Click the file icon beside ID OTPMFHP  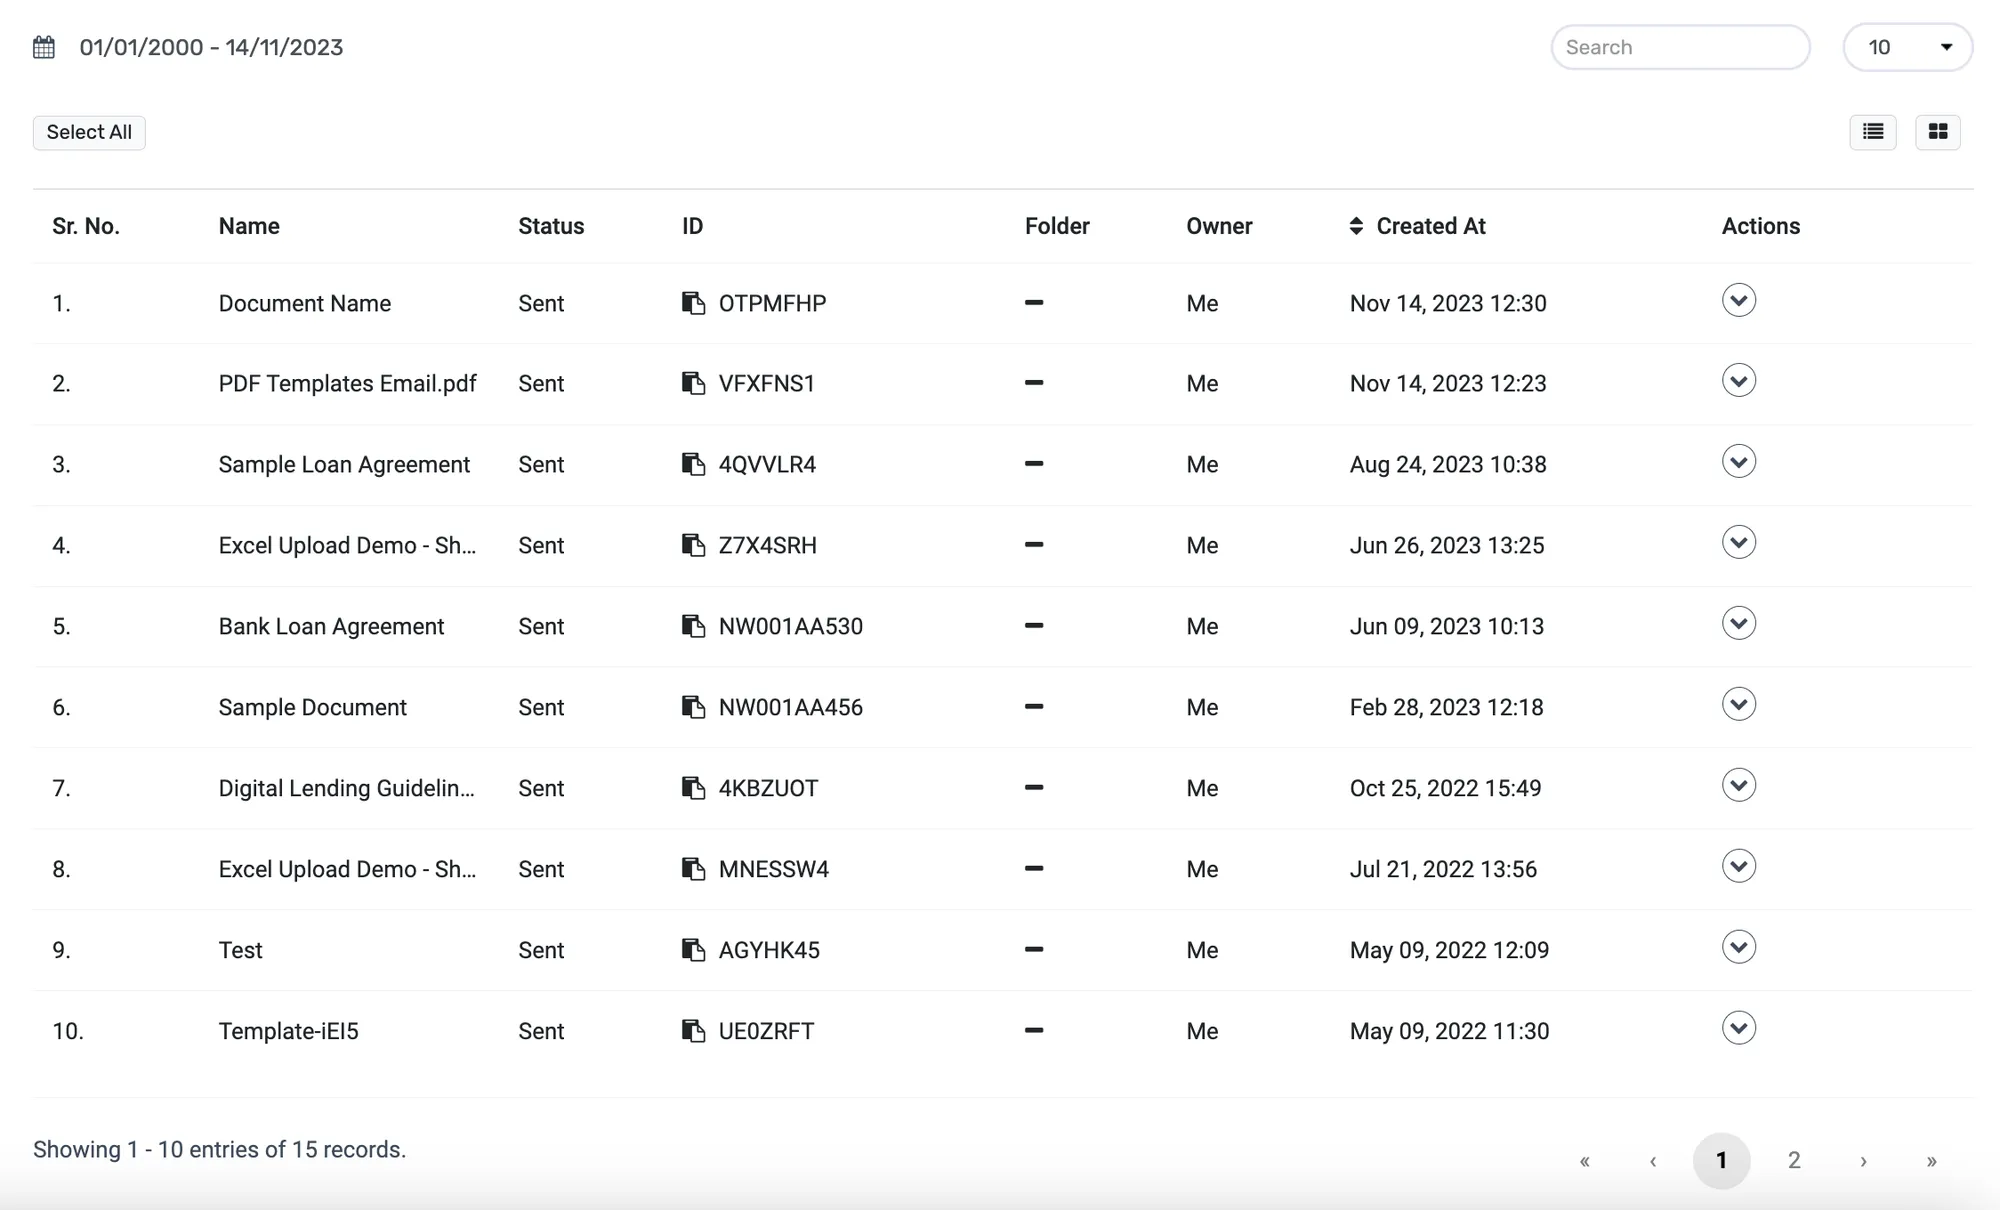click(694, 303)
